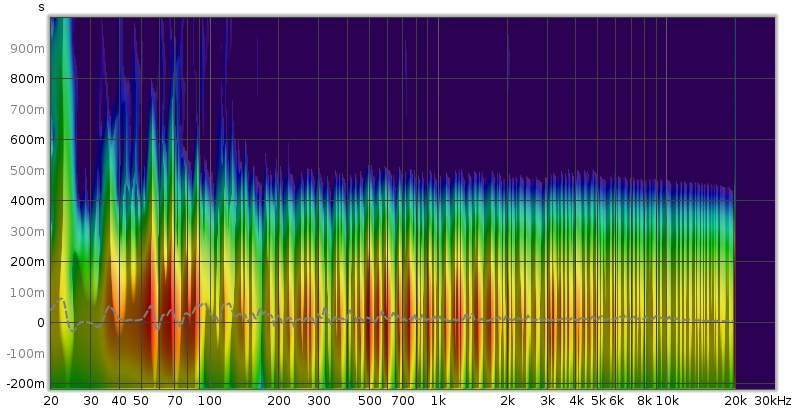The width and height of the screenshot is (800, 412).
Task: Click the 70 frequency axis label
Action: click(x=175, y=401)
